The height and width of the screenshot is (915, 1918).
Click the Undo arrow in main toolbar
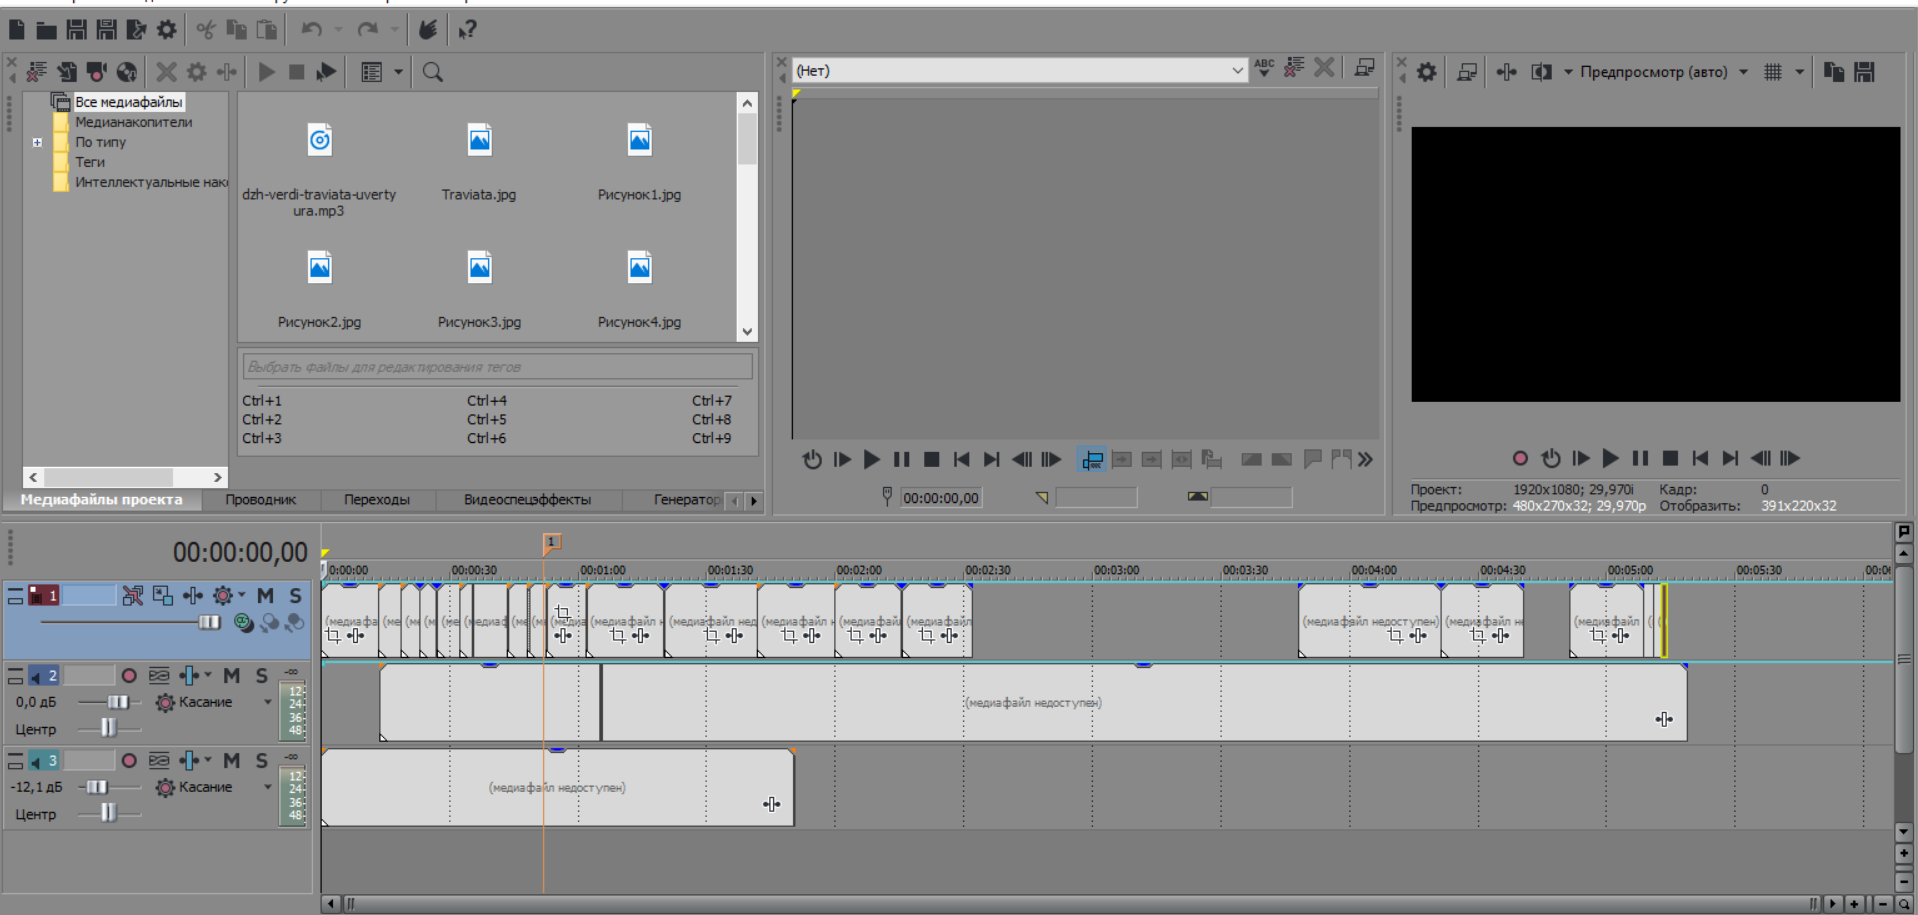(x=312, y=30)
